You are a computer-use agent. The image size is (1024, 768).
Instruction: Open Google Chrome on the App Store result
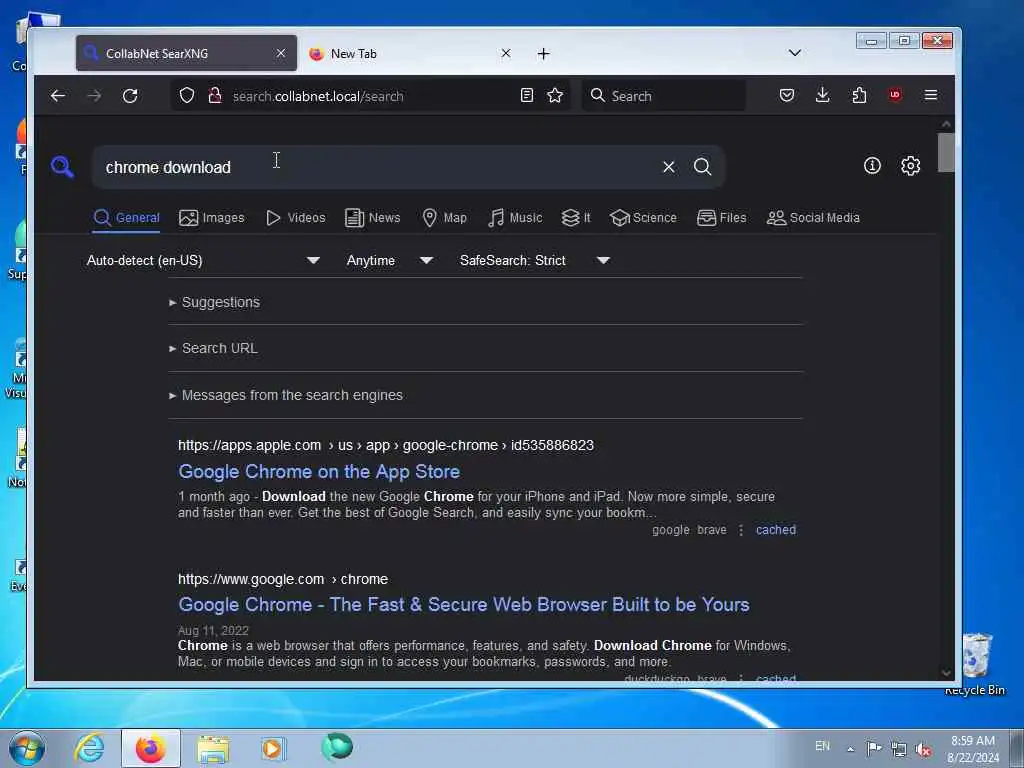[x=319, y=472]
